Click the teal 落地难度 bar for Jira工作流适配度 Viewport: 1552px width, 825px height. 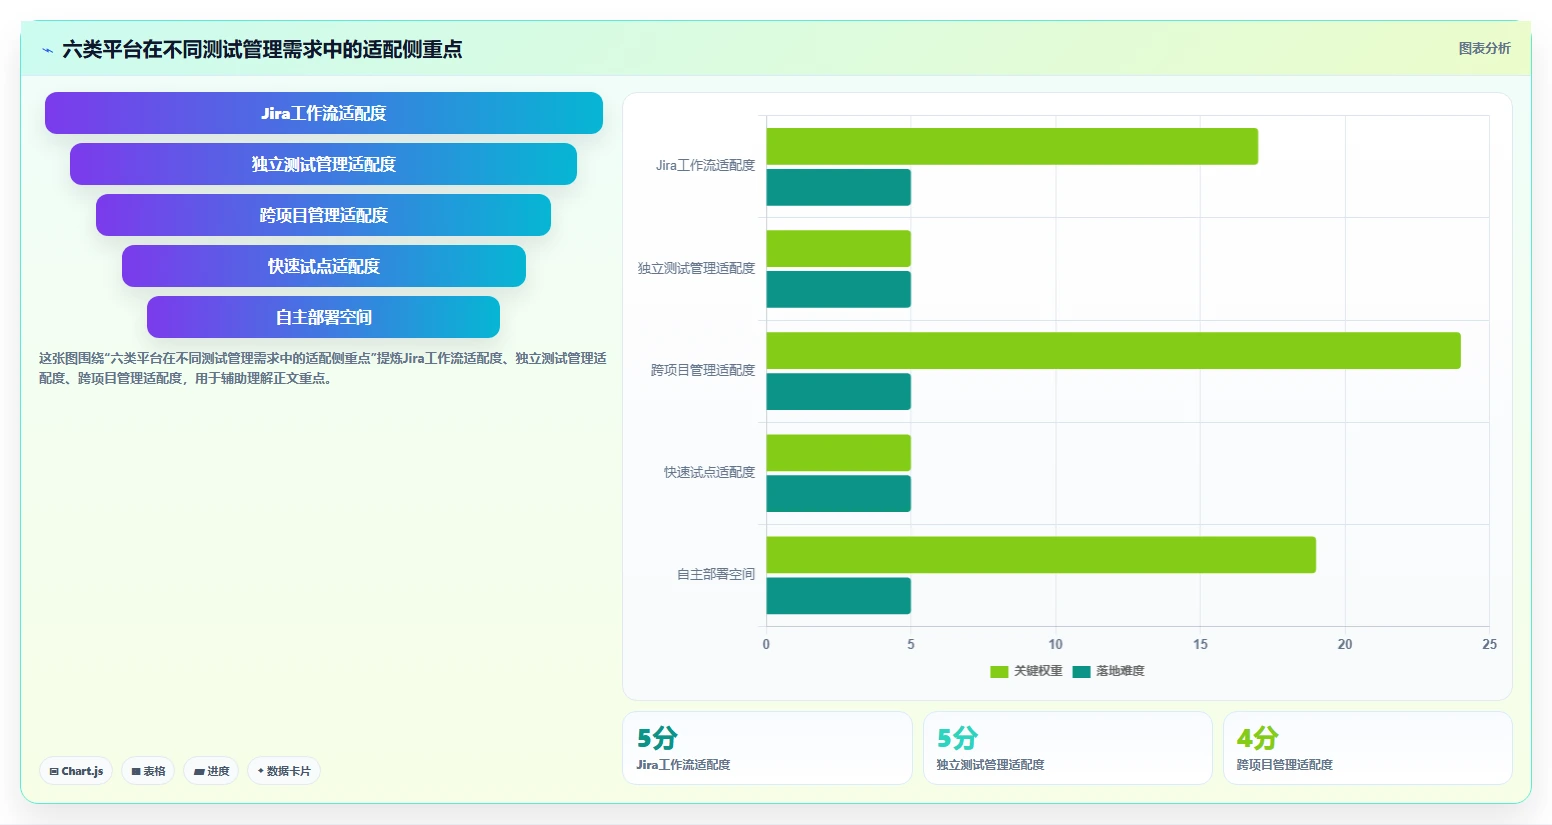point(839,187)
